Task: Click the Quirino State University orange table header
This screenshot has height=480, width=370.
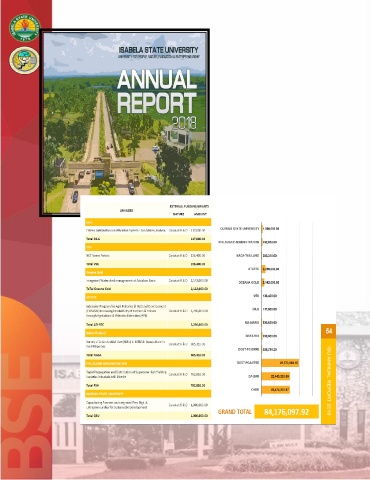Action: tap(148, 394)
